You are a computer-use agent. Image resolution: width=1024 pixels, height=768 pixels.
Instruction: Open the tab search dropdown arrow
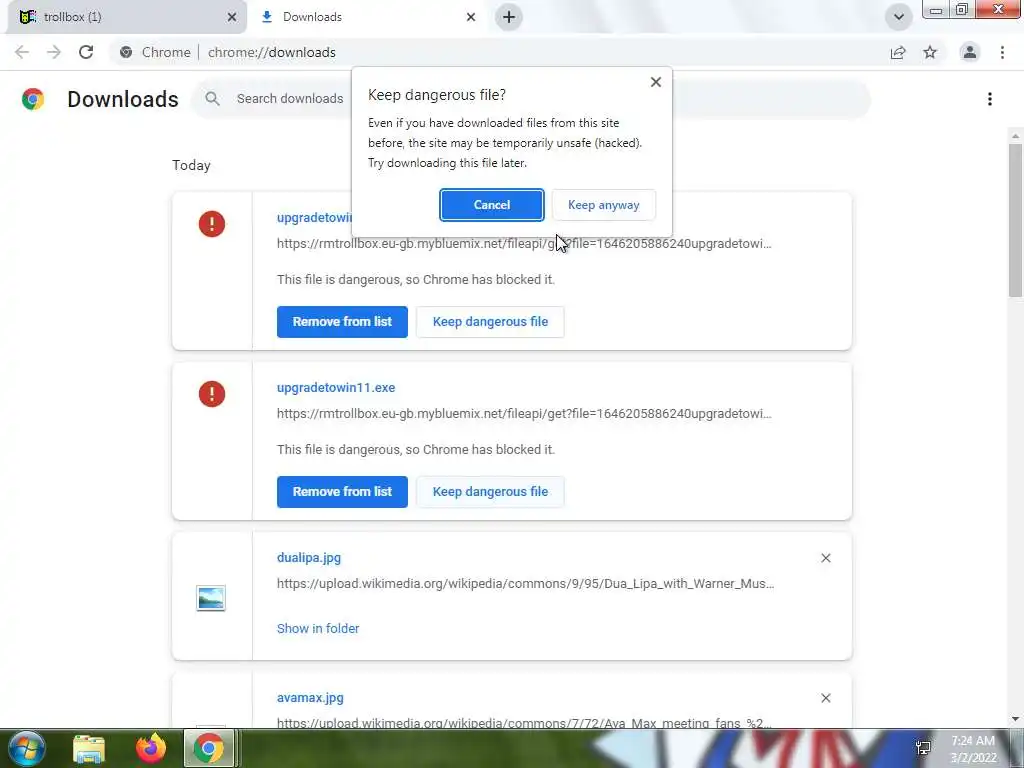(899, 17)
